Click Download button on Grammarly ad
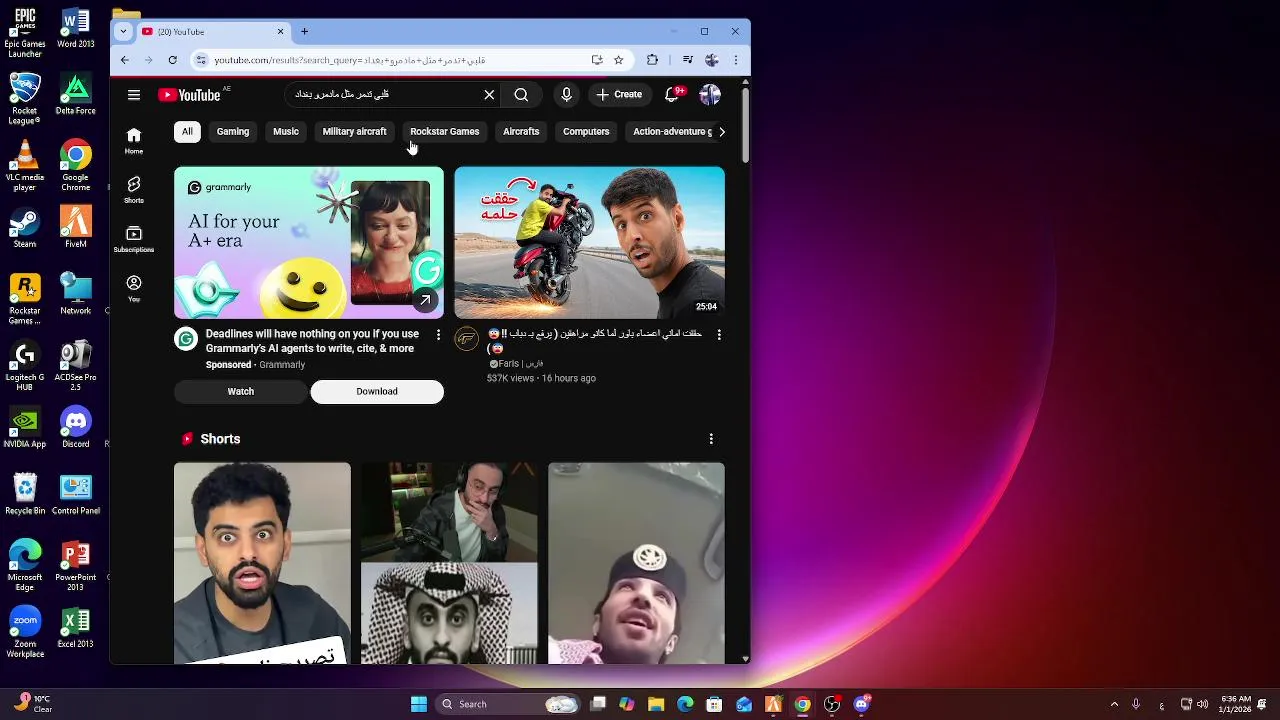Screen dimensions: 1280x720 point(377,391)
